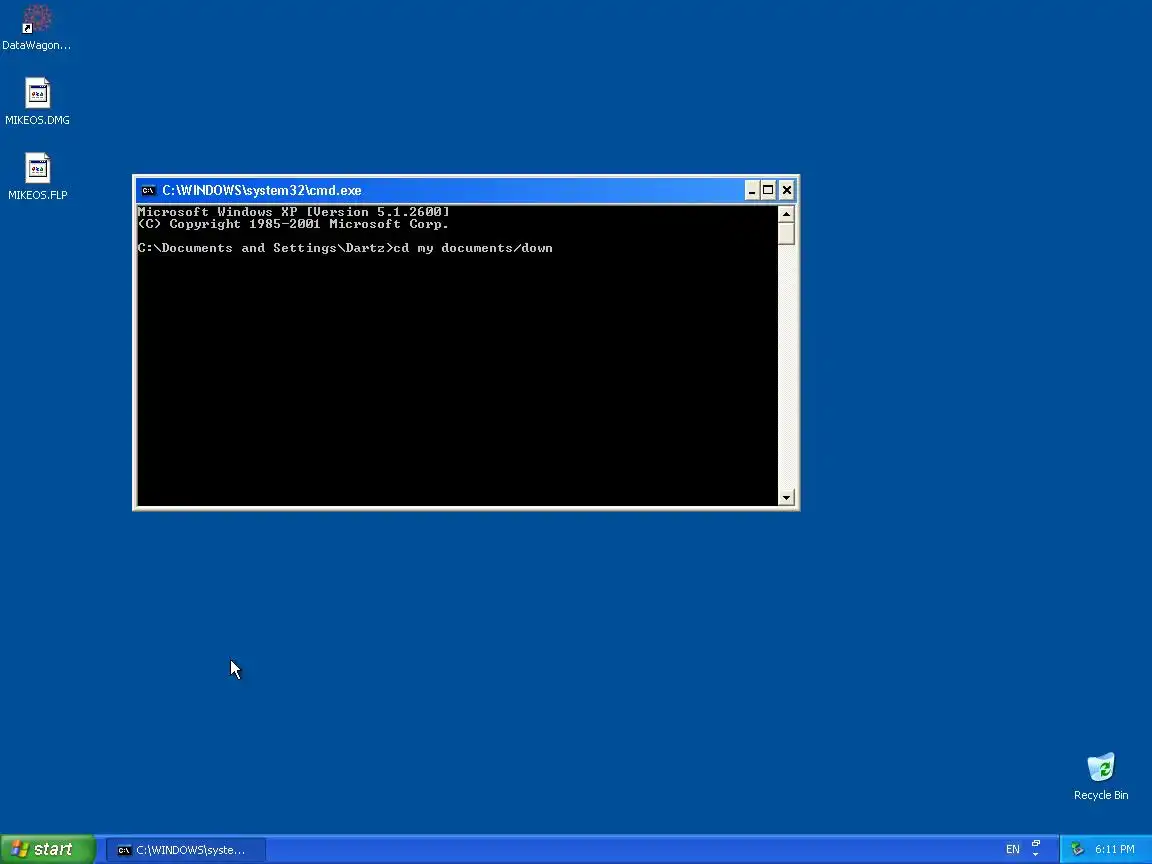Image resolution: width=1152 pixels, height=864 pixels.
Task: Select the MIKEOS.FLP file icon
Action: tap(37, 176)
